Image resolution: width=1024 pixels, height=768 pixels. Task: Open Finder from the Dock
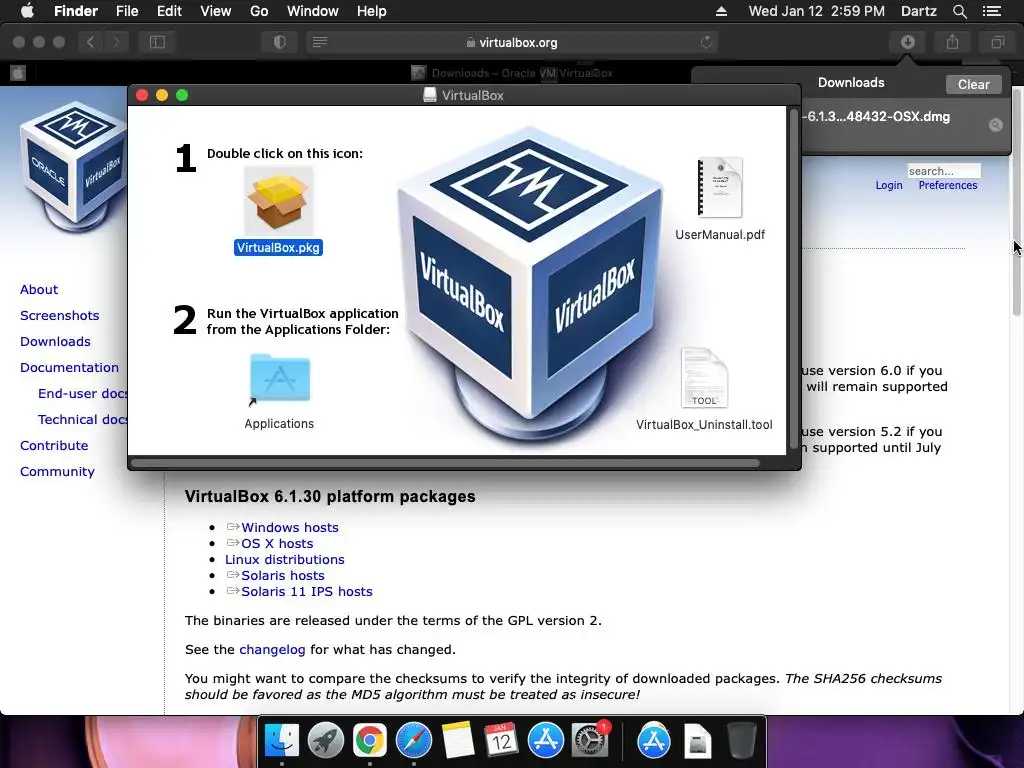[x=281, y=741]
